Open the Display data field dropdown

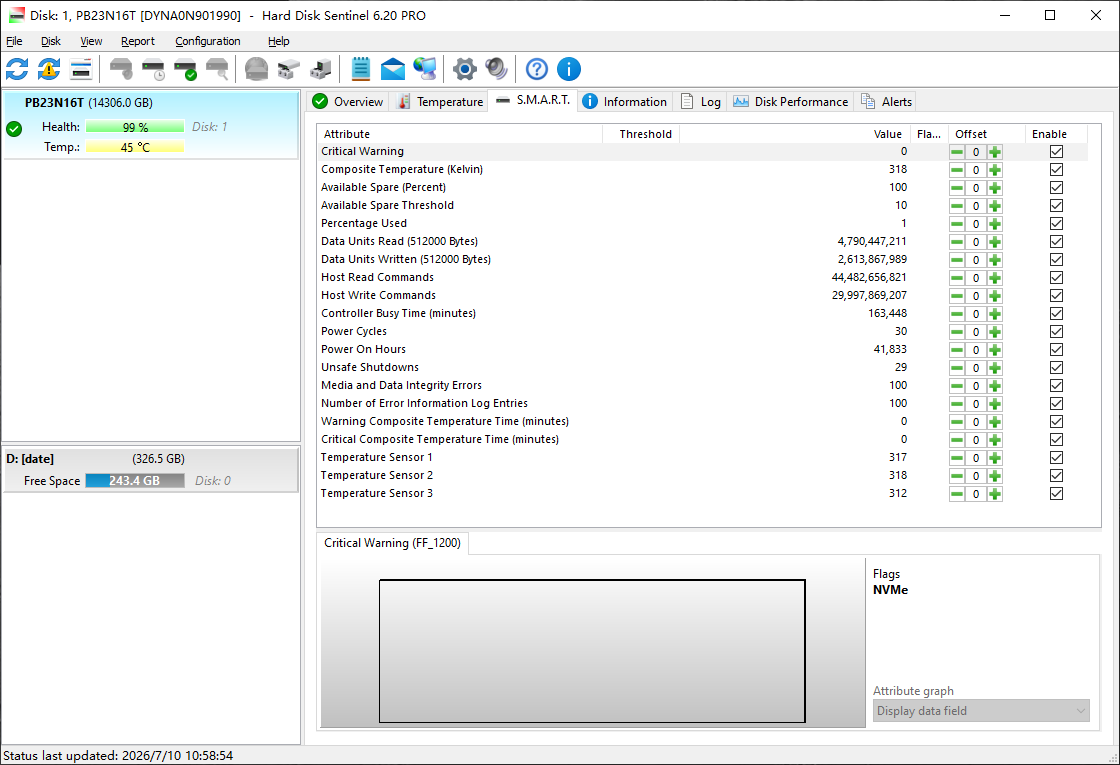(981, 711)
